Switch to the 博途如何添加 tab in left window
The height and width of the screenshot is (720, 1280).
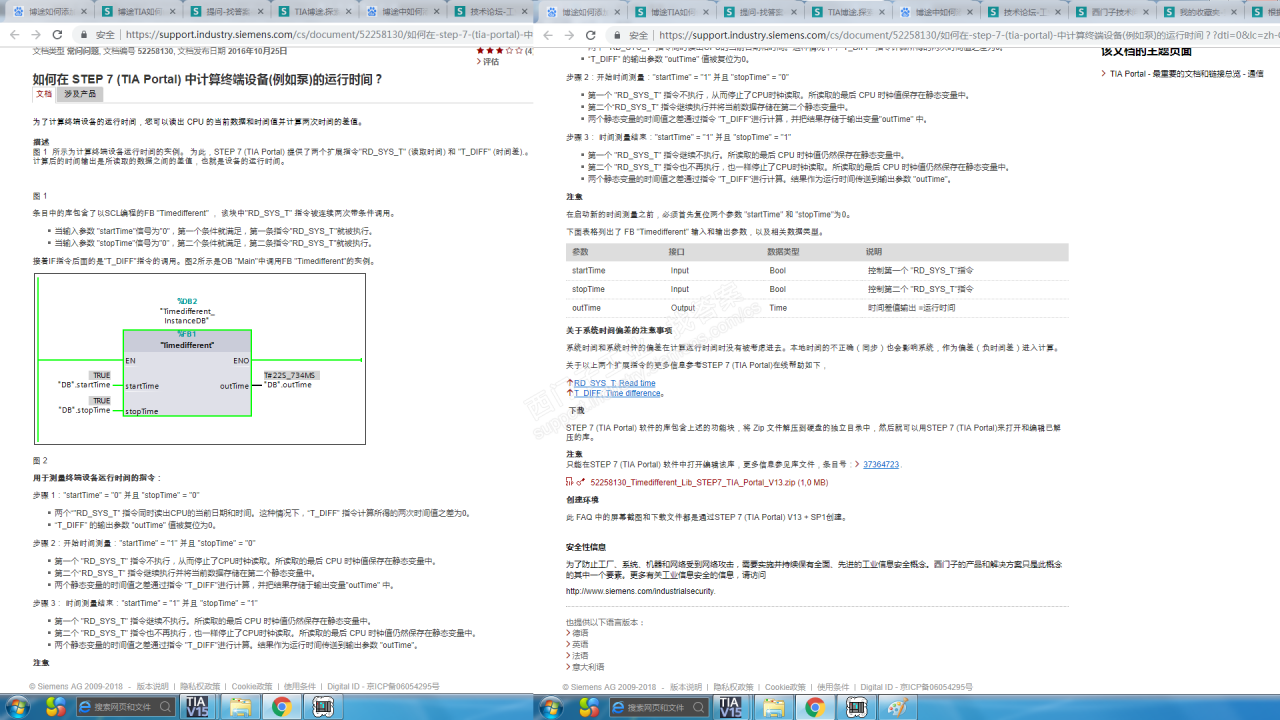pyautogui.click(x=49, y=12)
